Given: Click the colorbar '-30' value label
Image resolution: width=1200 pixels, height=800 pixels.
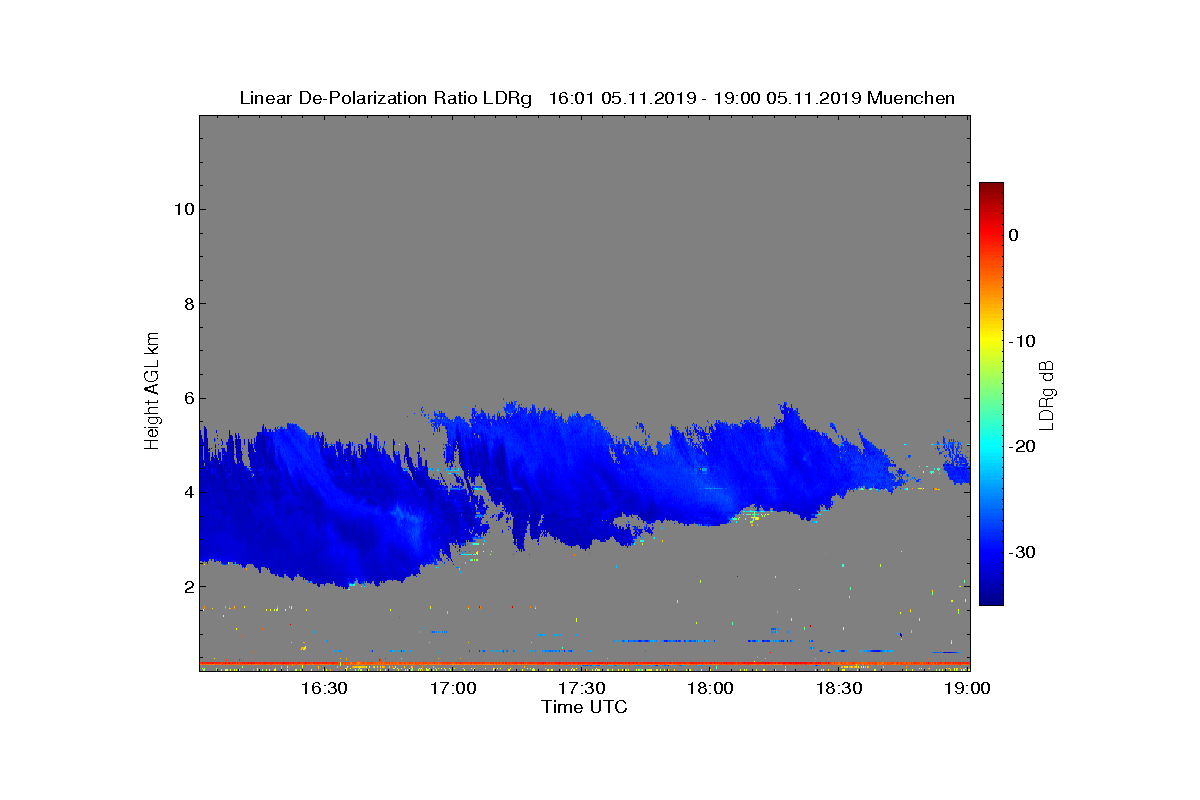Looking at the screenshot, I should click(1021, 552).
